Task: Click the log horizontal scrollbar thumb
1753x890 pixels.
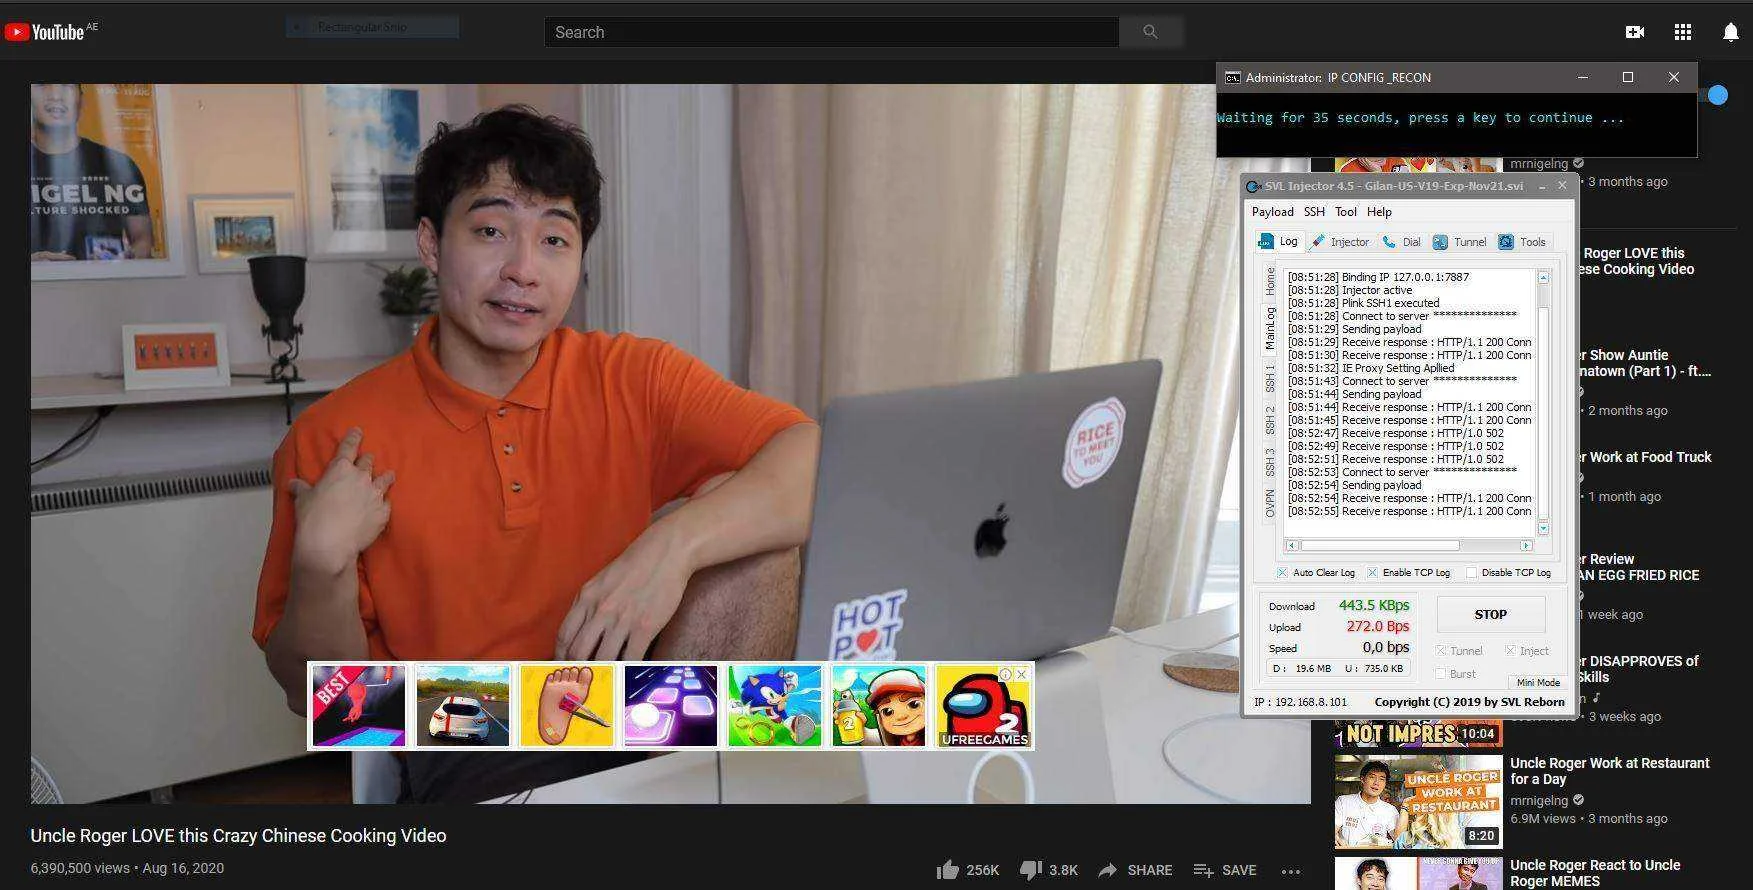Action: pos(1379,546)
